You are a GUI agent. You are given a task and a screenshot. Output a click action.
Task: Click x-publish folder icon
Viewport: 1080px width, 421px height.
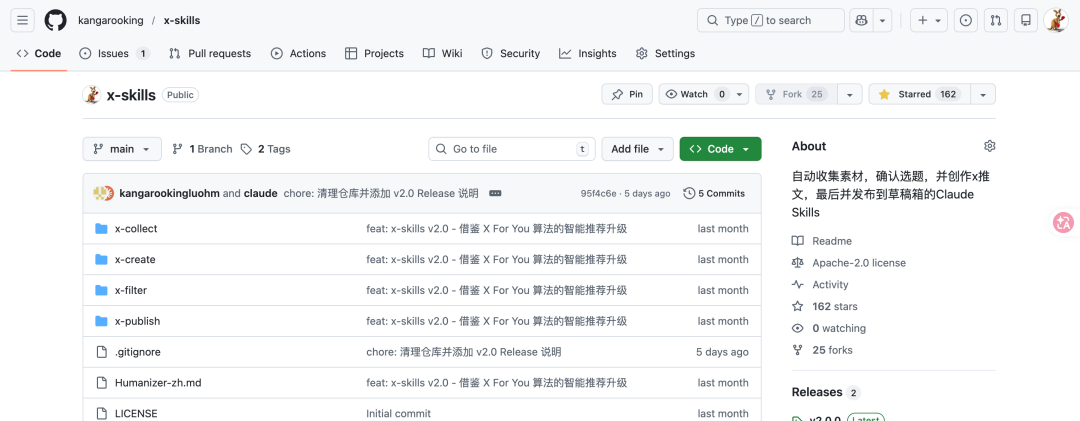pyautogui.click(x=102, y=321)
